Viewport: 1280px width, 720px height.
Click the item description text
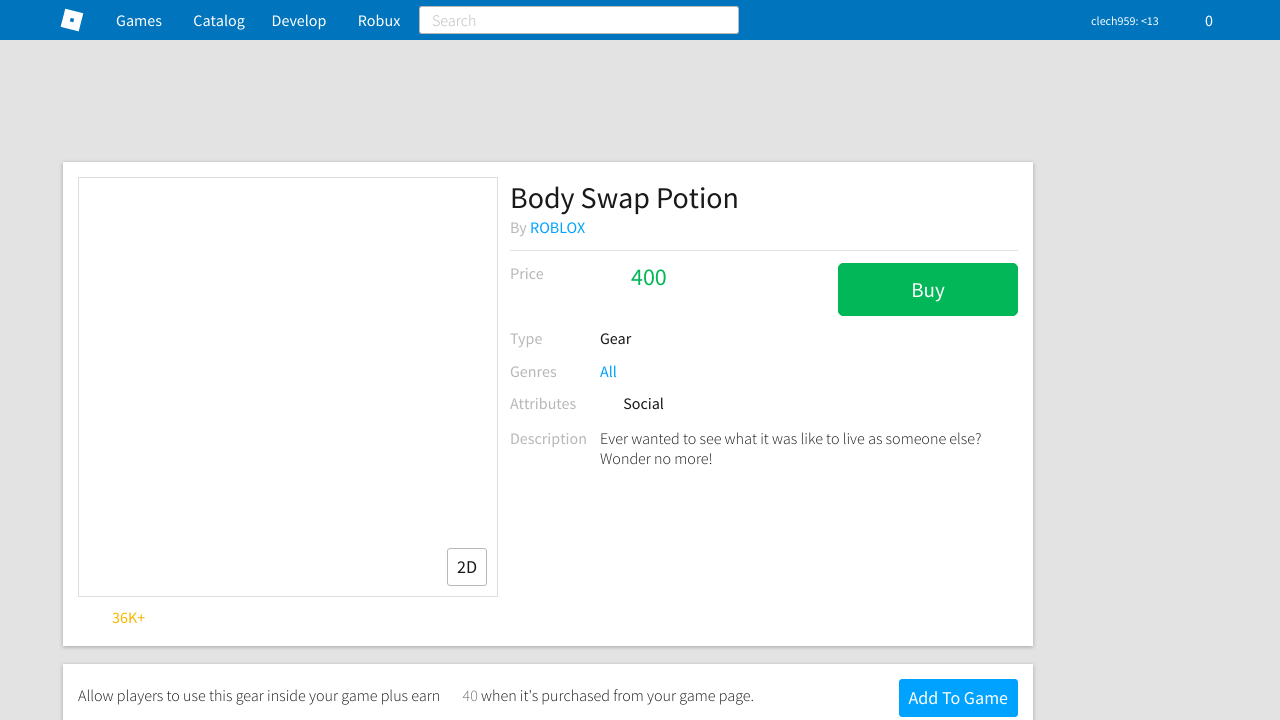click(x=790, y=449)
